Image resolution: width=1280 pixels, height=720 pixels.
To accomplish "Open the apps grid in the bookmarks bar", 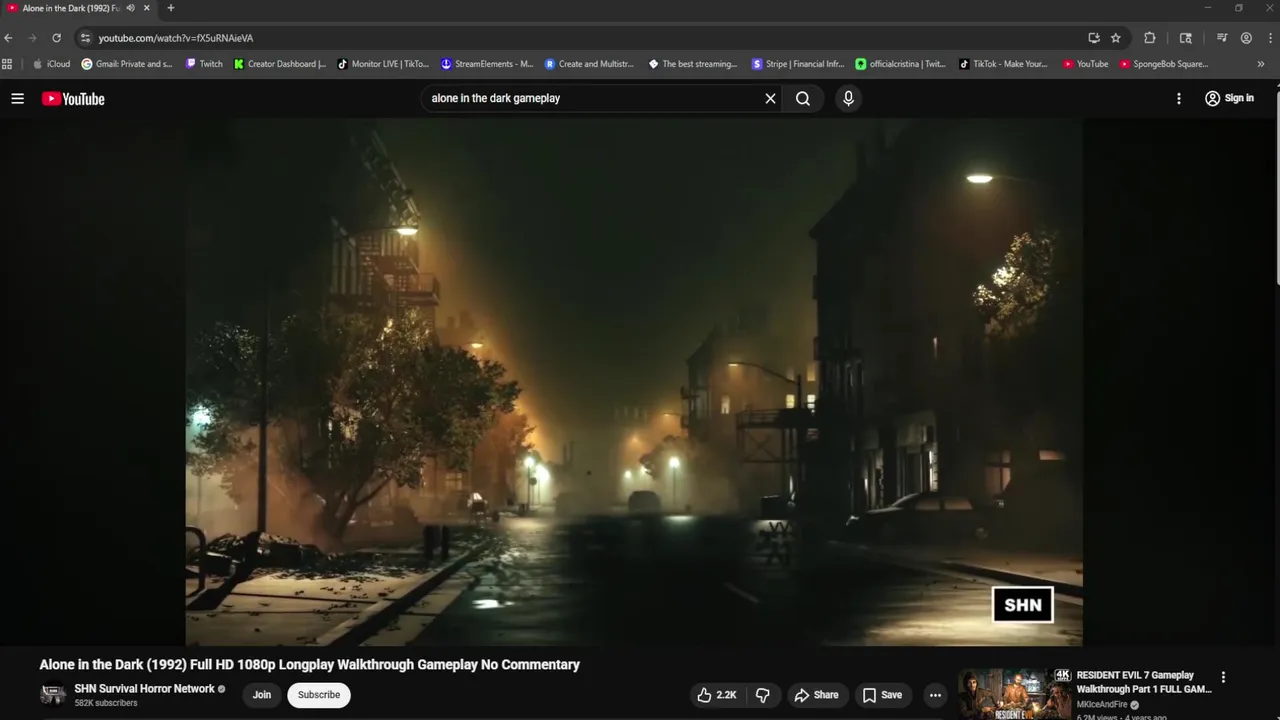I will point(7,64).
